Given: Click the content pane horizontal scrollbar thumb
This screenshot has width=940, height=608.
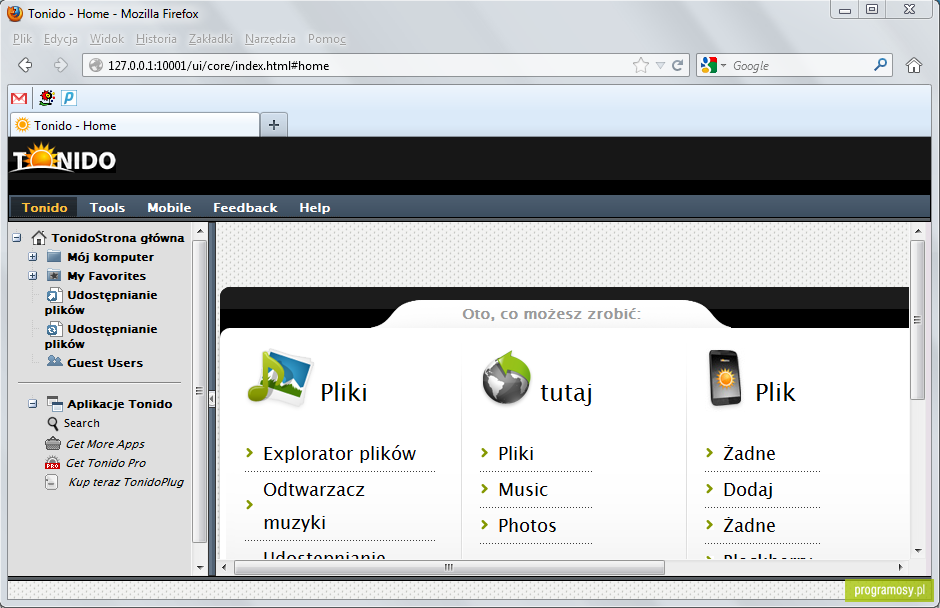Looking at the screenshot, I should [449, 567].
